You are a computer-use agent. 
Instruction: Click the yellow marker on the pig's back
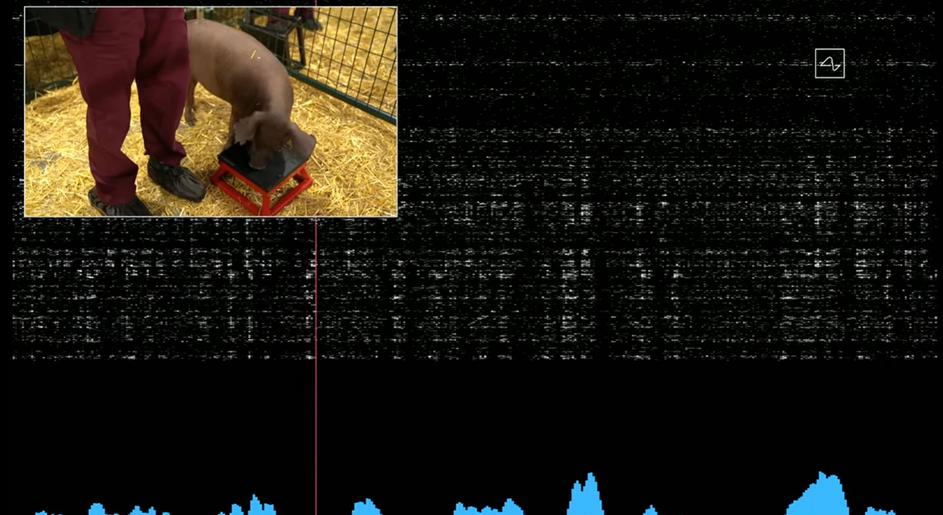(253, 55)
